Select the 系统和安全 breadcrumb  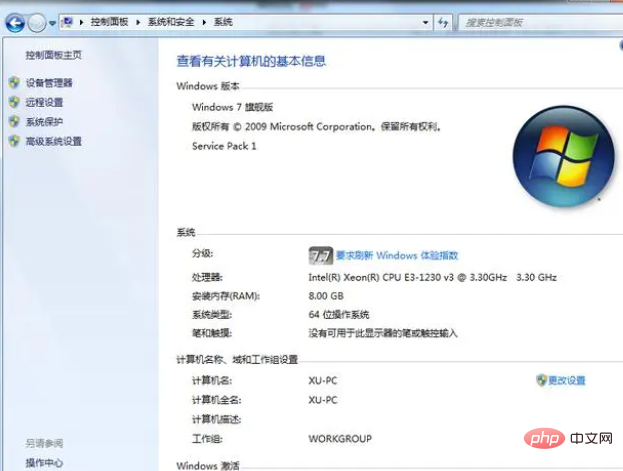coord(171,22)
